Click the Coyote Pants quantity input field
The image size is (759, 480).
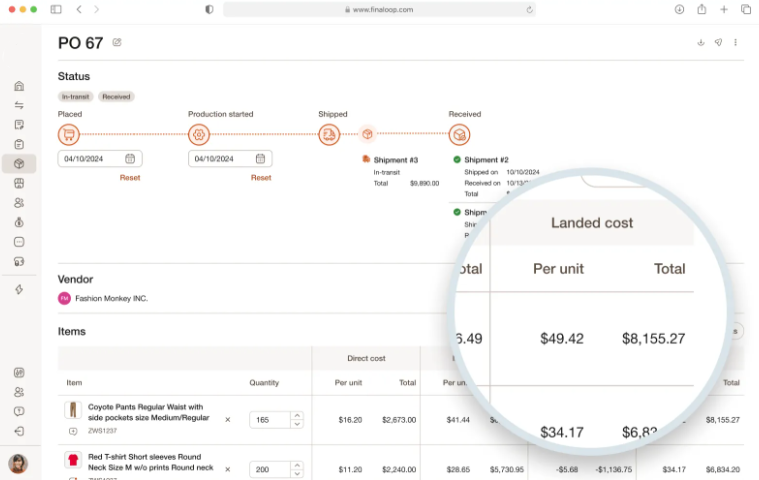pos(270,420)
